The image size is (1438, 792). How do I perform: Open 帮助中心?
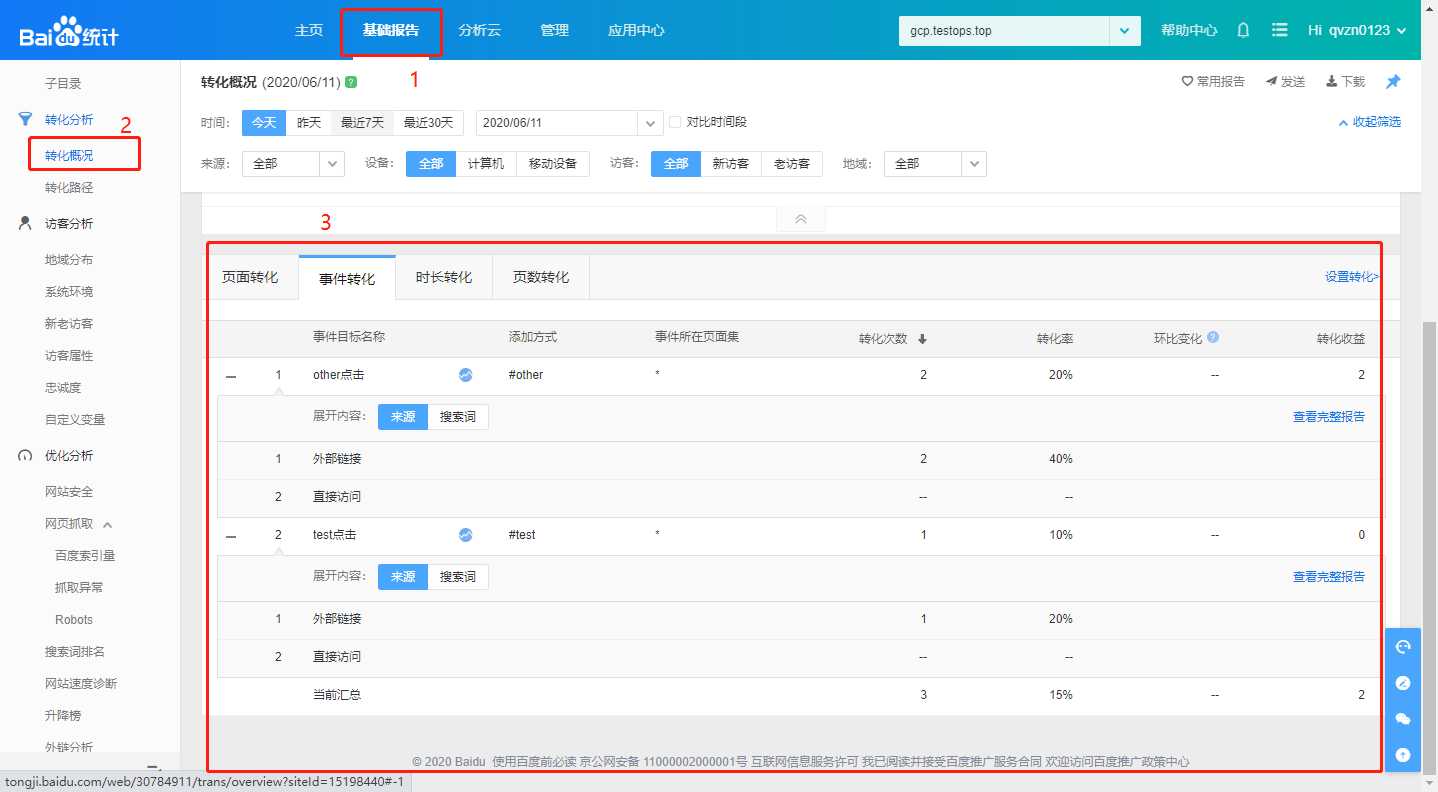click(x=1189, y=30)
